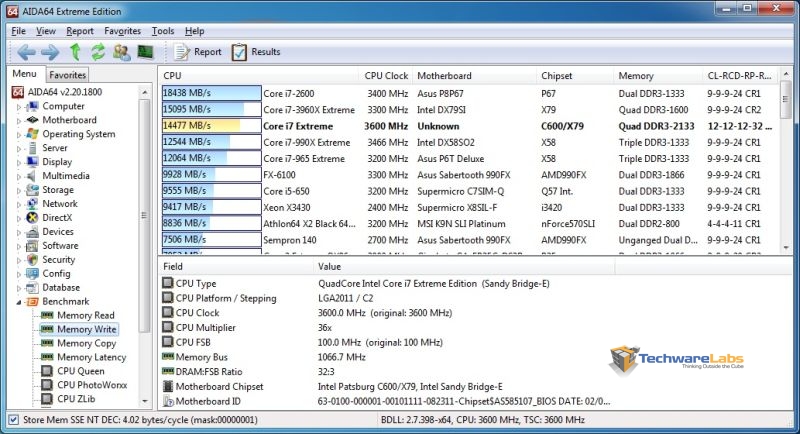The height and width of the screenshot is (434, 800).
Task: Open the Favorites menu
Action: tap(122, 31)
